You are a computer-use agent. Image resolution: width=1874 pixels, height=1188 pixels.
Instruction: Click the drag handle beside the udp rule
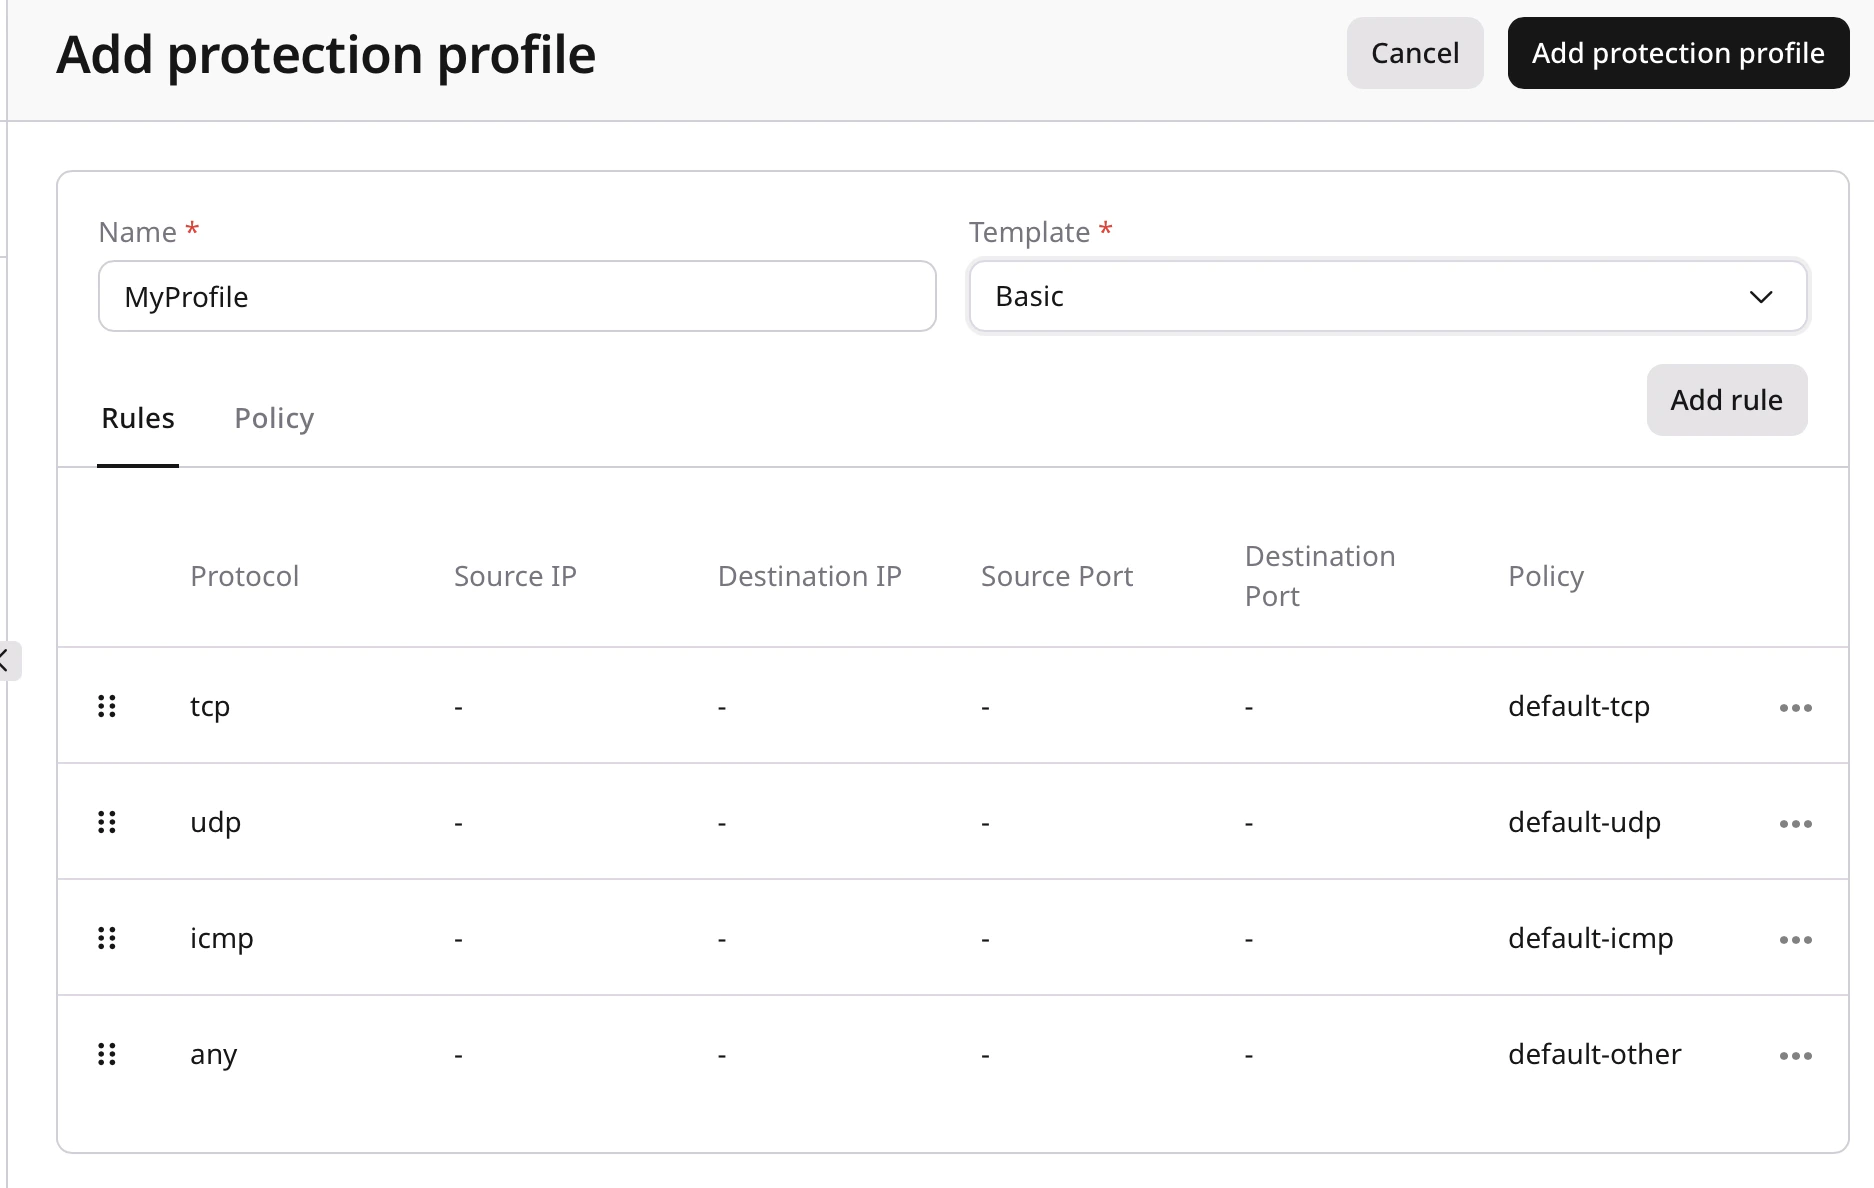(x=107, y=822)
